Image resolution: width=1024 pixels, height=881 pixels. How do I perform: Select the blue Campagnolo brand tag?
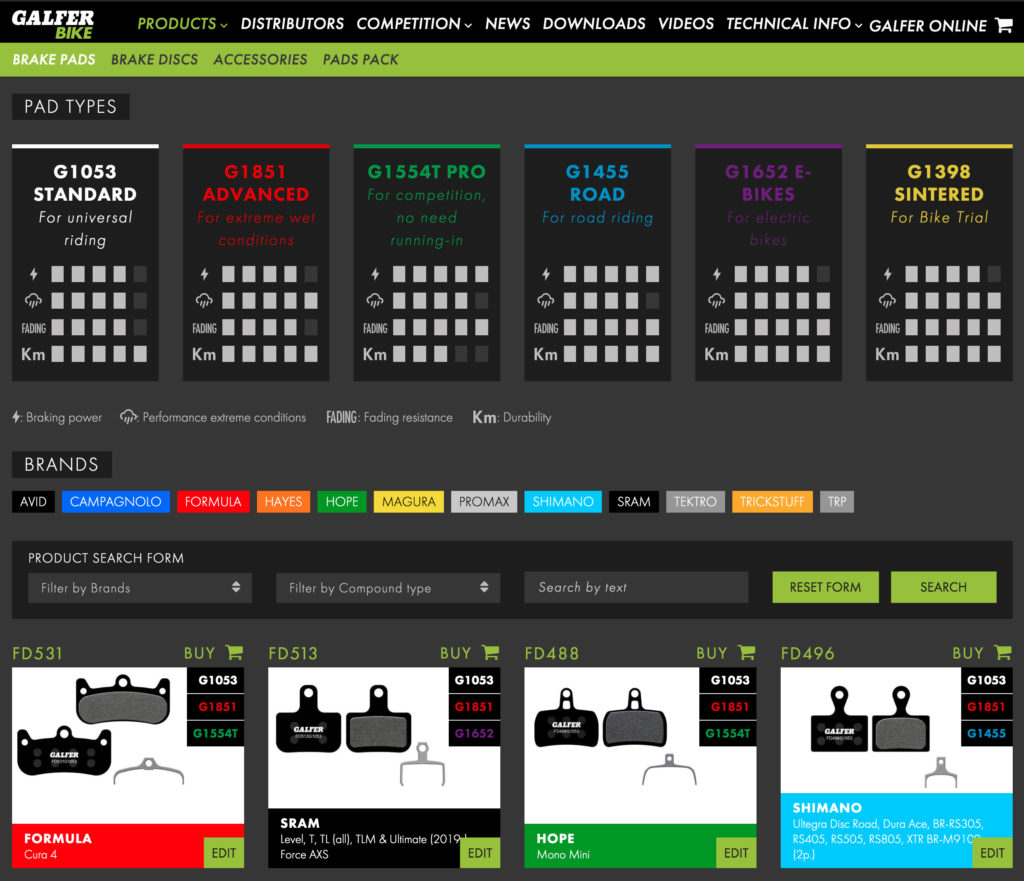click(115, 502)
